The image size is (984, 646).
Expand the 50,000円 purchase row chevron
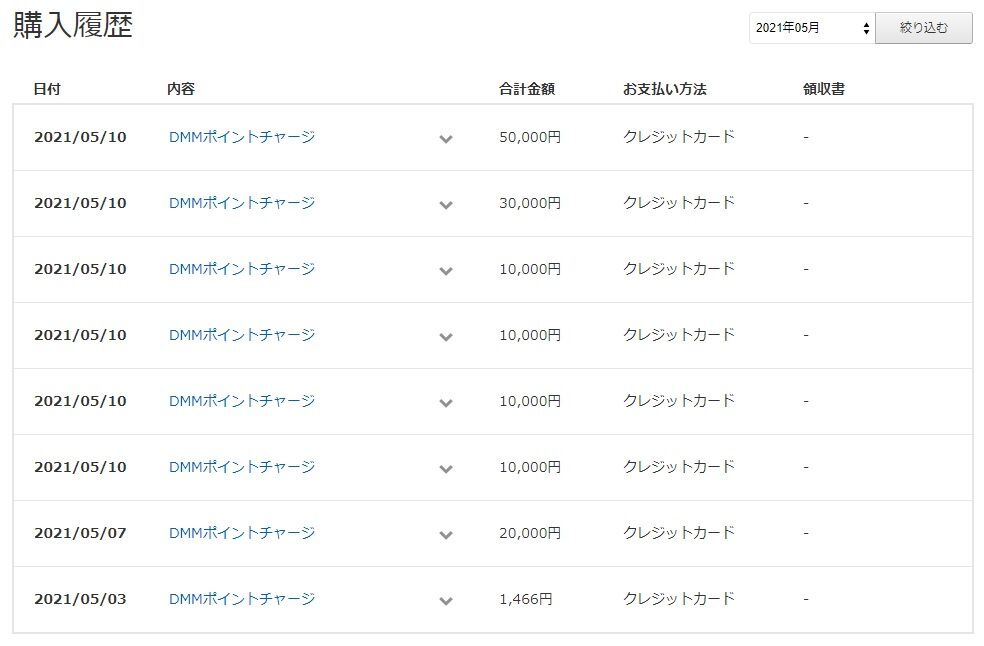point(446,139)
